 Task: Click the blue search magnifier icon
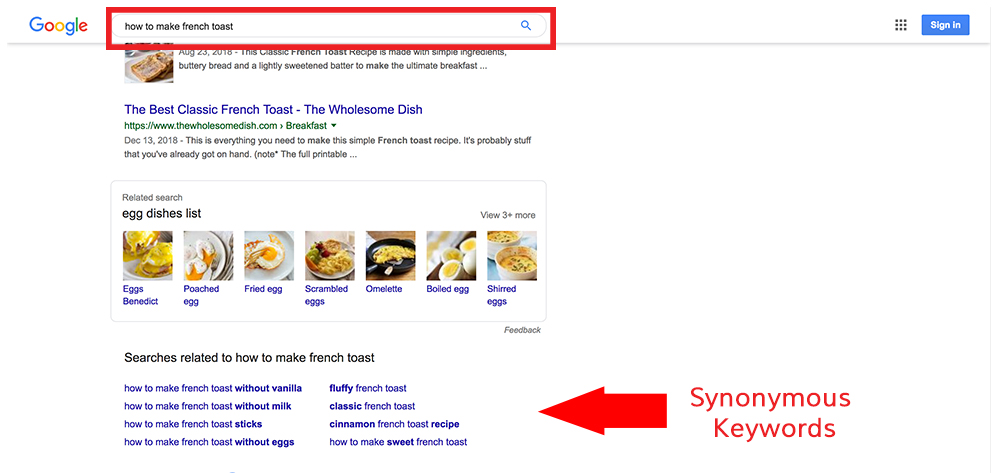point(526,25)
